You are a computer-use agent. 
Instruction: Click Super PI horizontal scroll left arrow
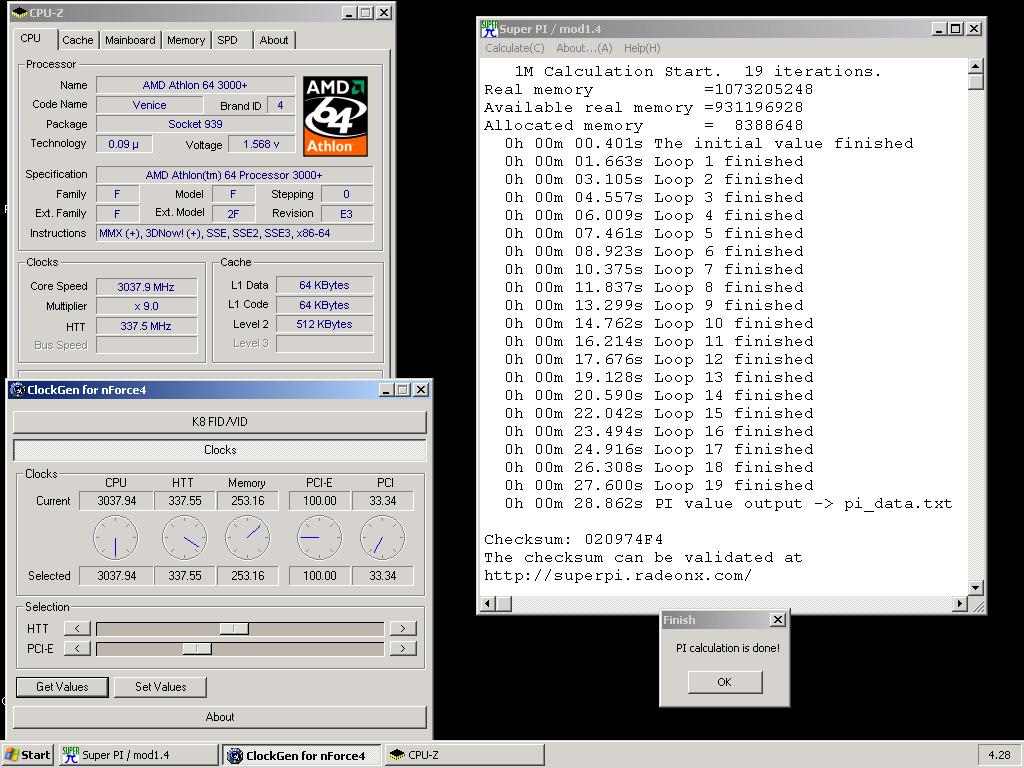487,604
